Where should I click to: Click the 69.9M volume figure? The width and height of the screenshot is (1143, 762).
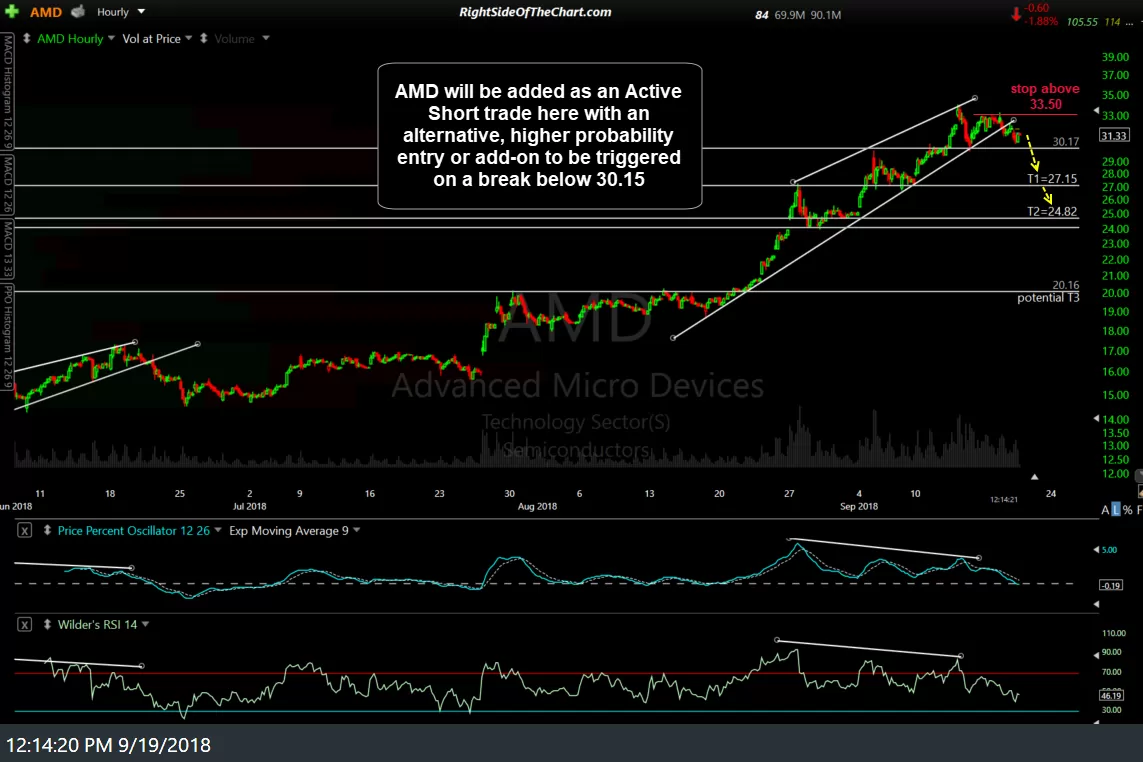(789, 15)
